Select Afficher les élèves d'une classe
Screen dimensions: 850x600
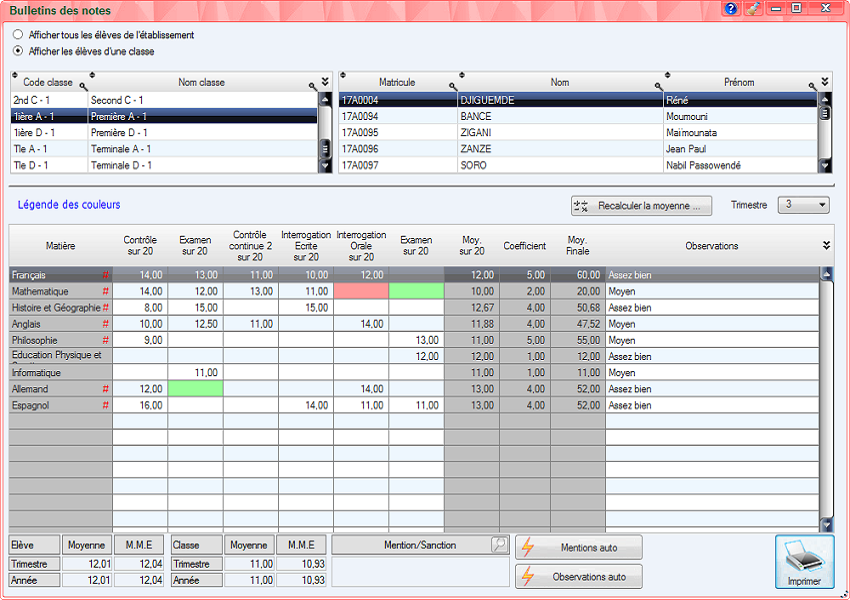pyautogui.click(x=18, y=51)
